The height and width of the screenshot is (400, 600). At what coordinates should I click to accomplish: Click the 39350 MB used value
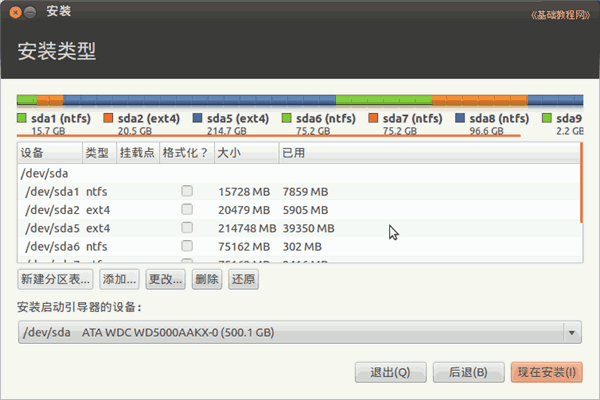pos(308,228)
